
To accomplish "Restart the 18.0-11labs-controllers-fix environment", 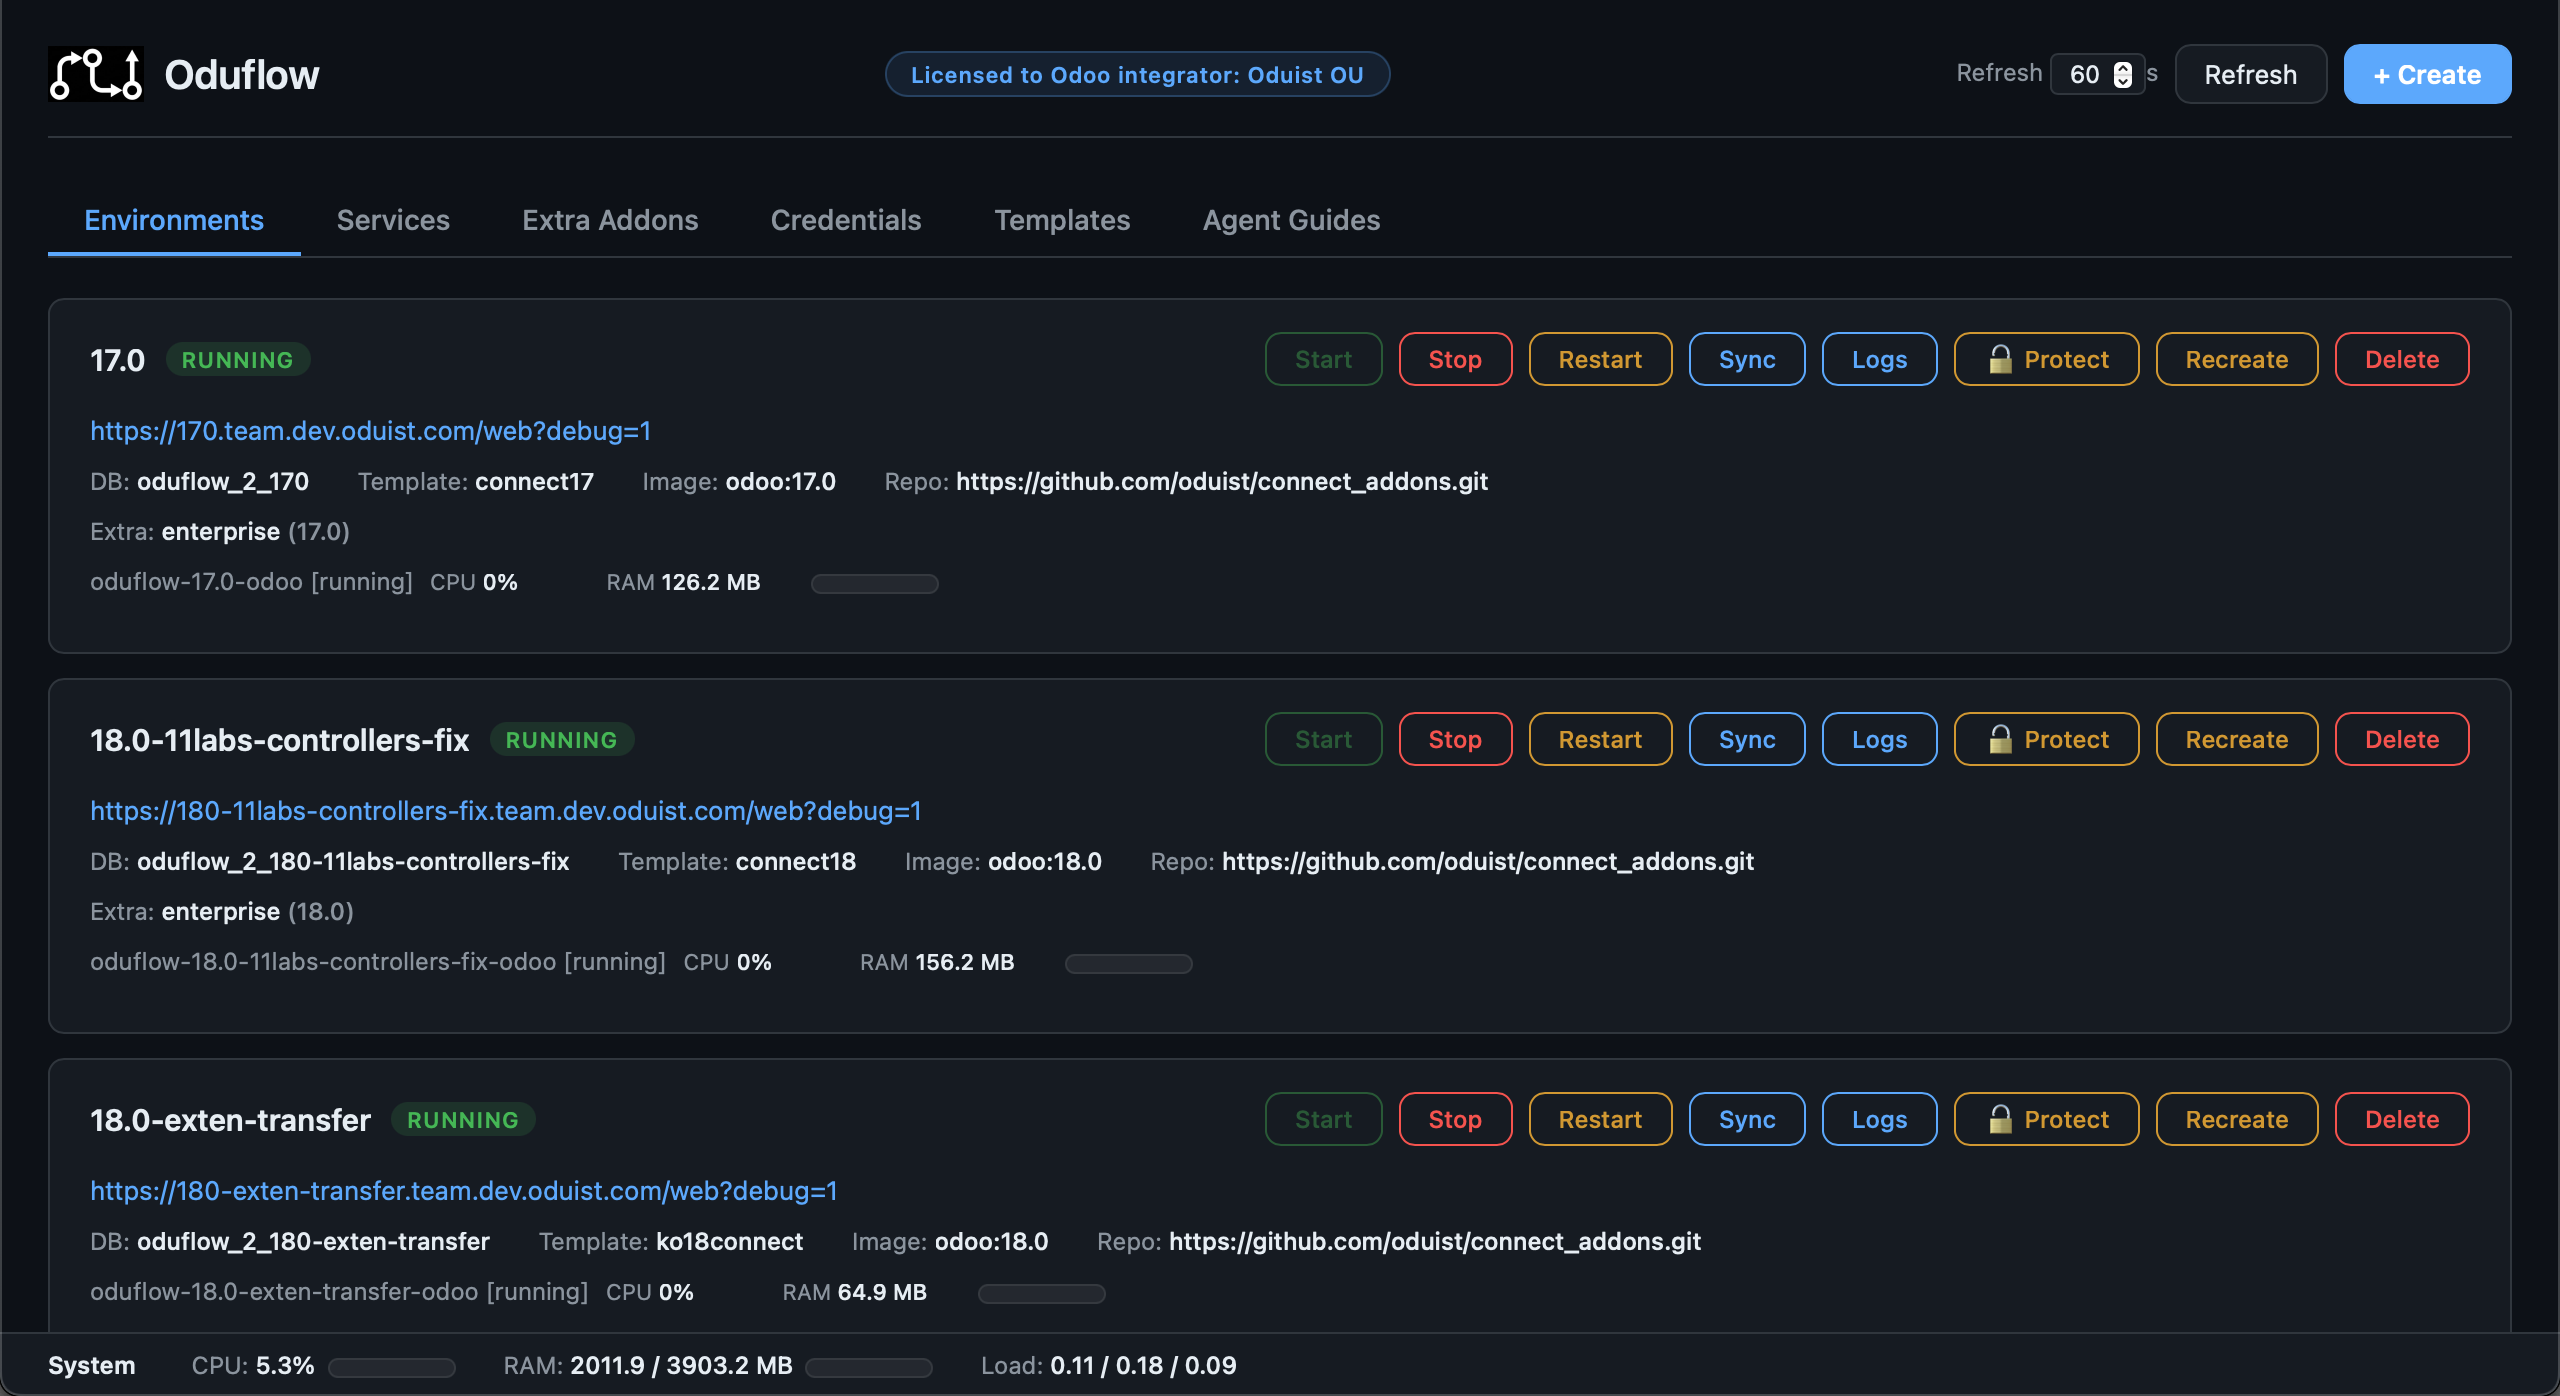I will (1600, 739).
